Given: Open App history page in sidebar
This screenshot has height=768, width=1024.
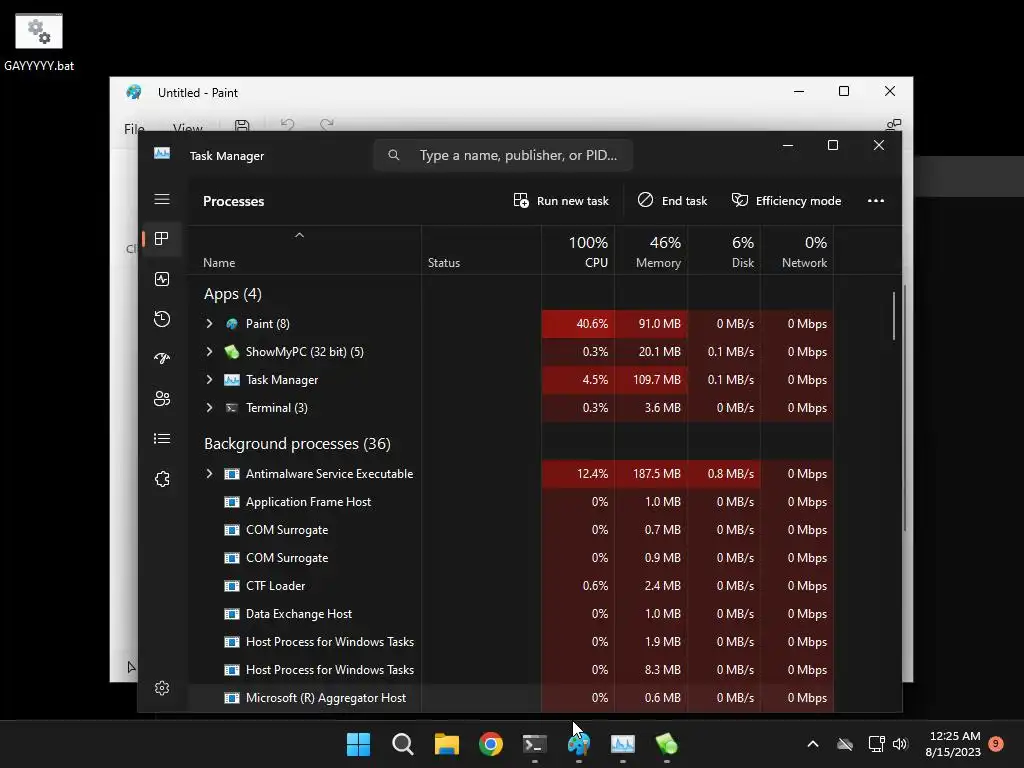Looking at the screenshot, I should coord(162,319).
